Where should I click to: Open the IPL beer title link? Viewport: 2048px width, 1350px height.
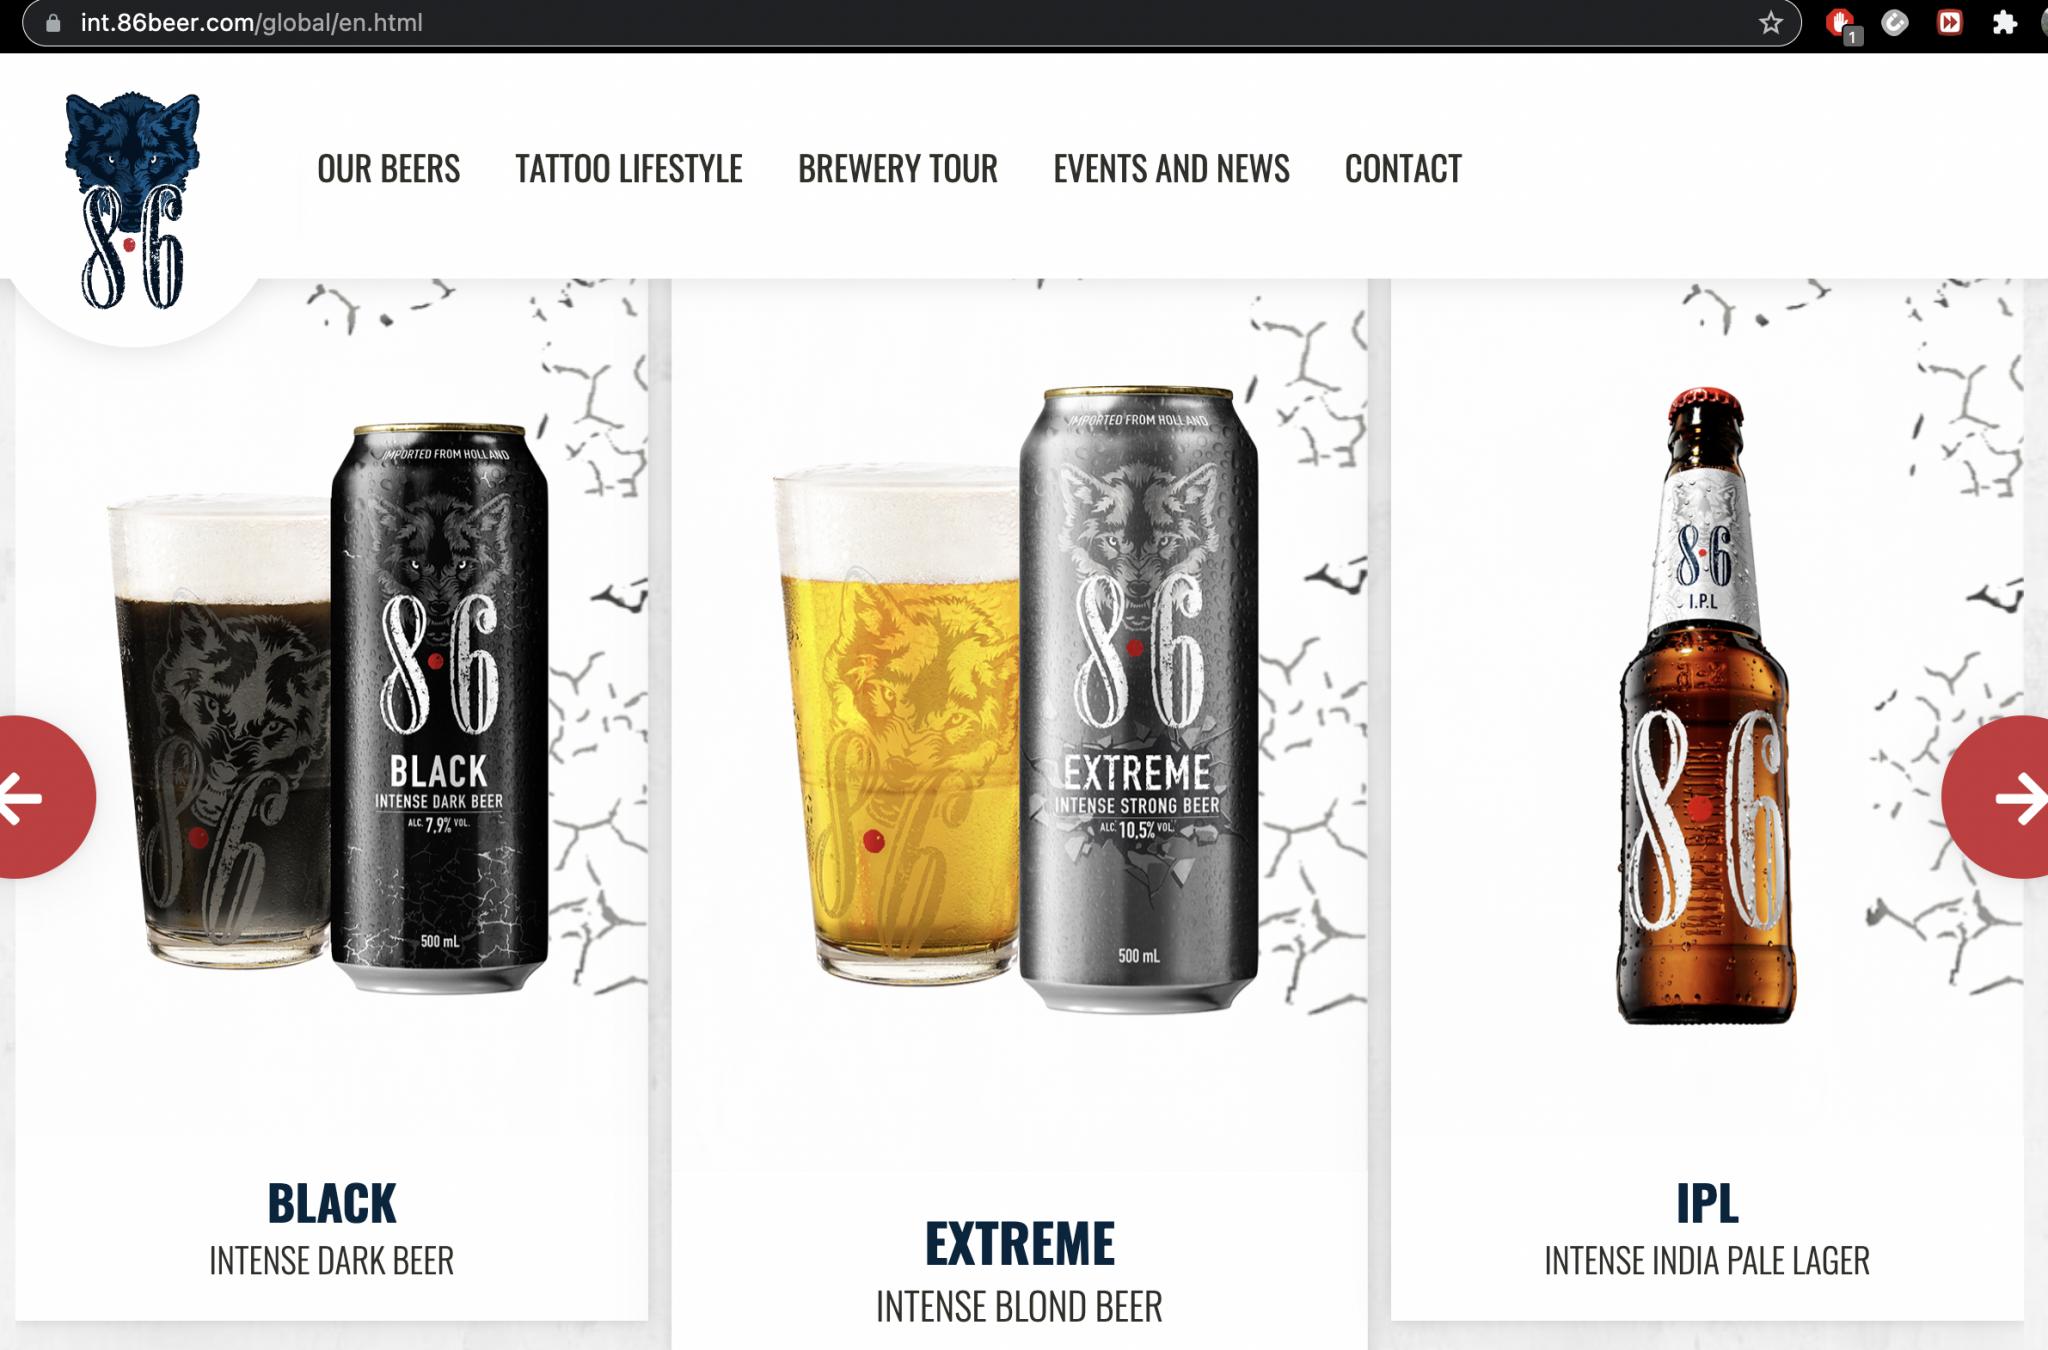[x=1707, y=1203]
